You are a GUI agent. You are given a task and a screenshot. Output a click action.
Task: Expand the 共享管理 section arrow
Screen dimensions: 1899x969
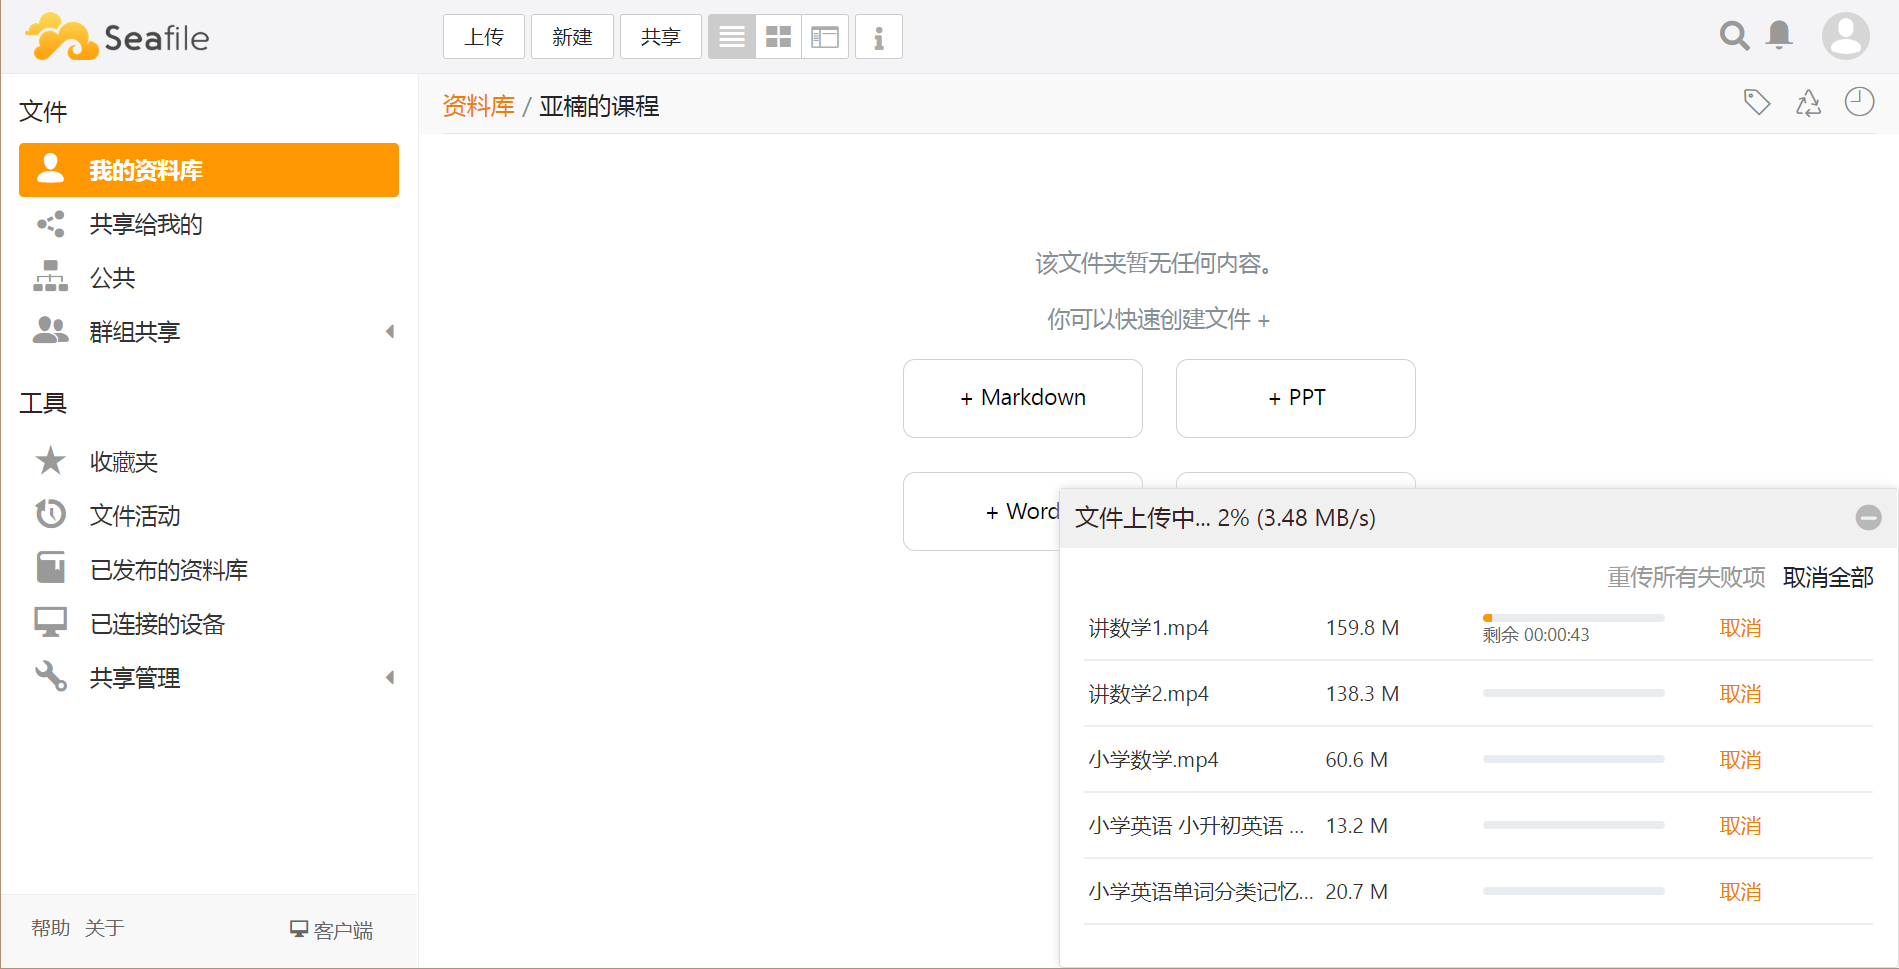[x=390, y=678]
